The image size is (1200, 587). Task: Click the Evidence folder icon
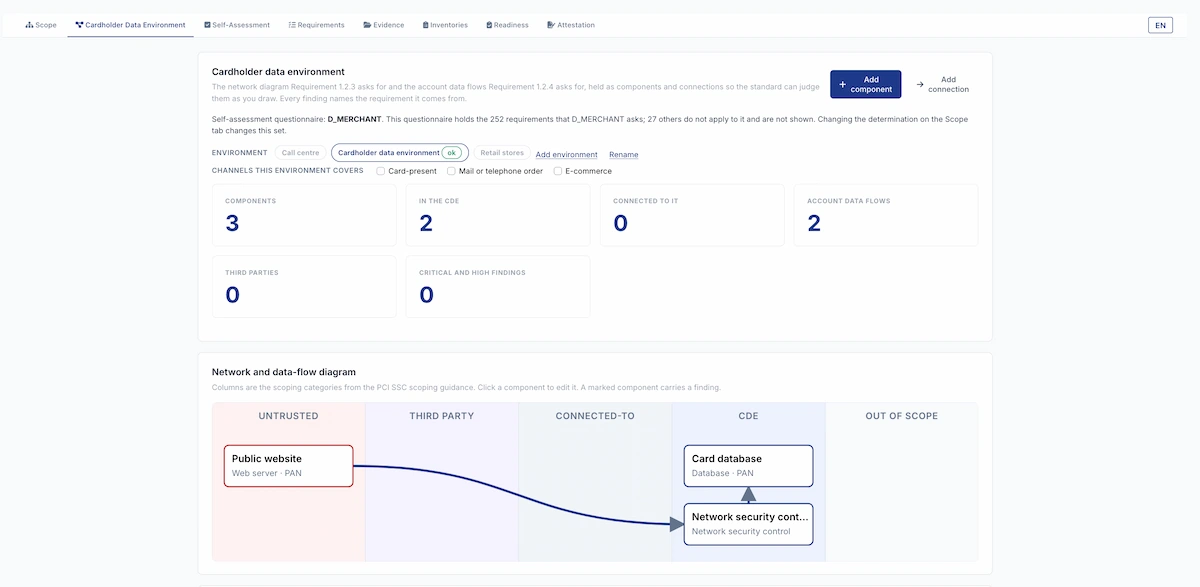pos(367,25)
